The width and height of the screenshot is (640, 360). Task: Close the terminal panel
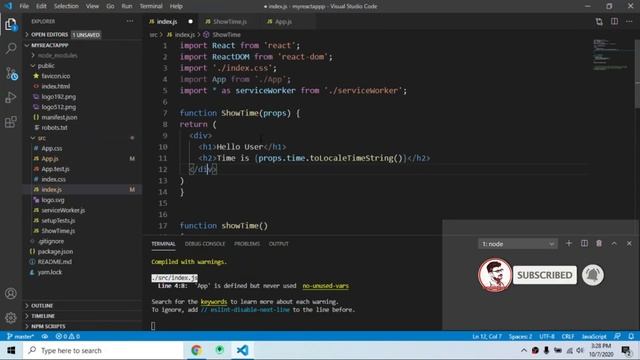point(629,244)
